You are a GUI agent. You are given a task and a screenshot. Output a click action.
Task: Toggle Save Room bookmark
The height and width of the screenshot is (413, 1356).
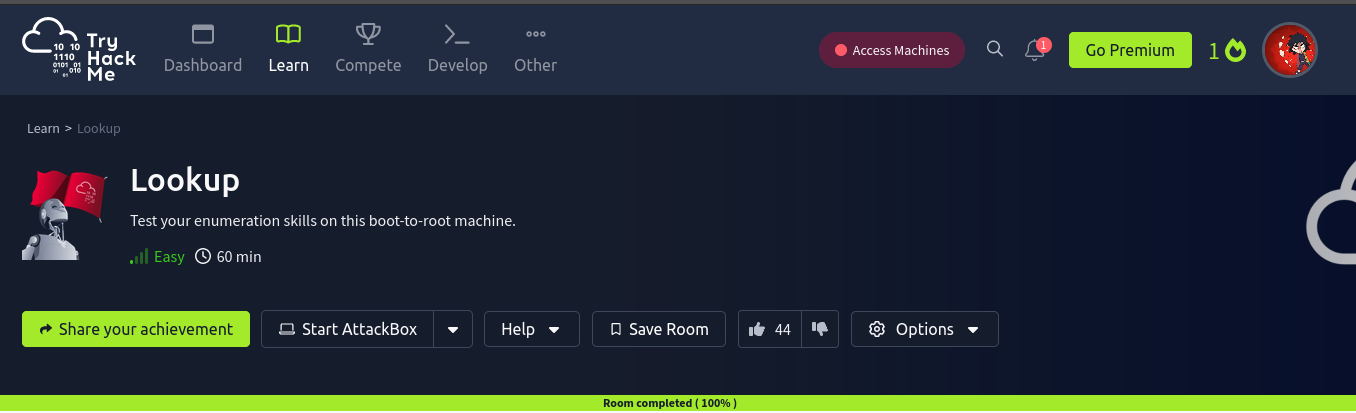(659, 329)
